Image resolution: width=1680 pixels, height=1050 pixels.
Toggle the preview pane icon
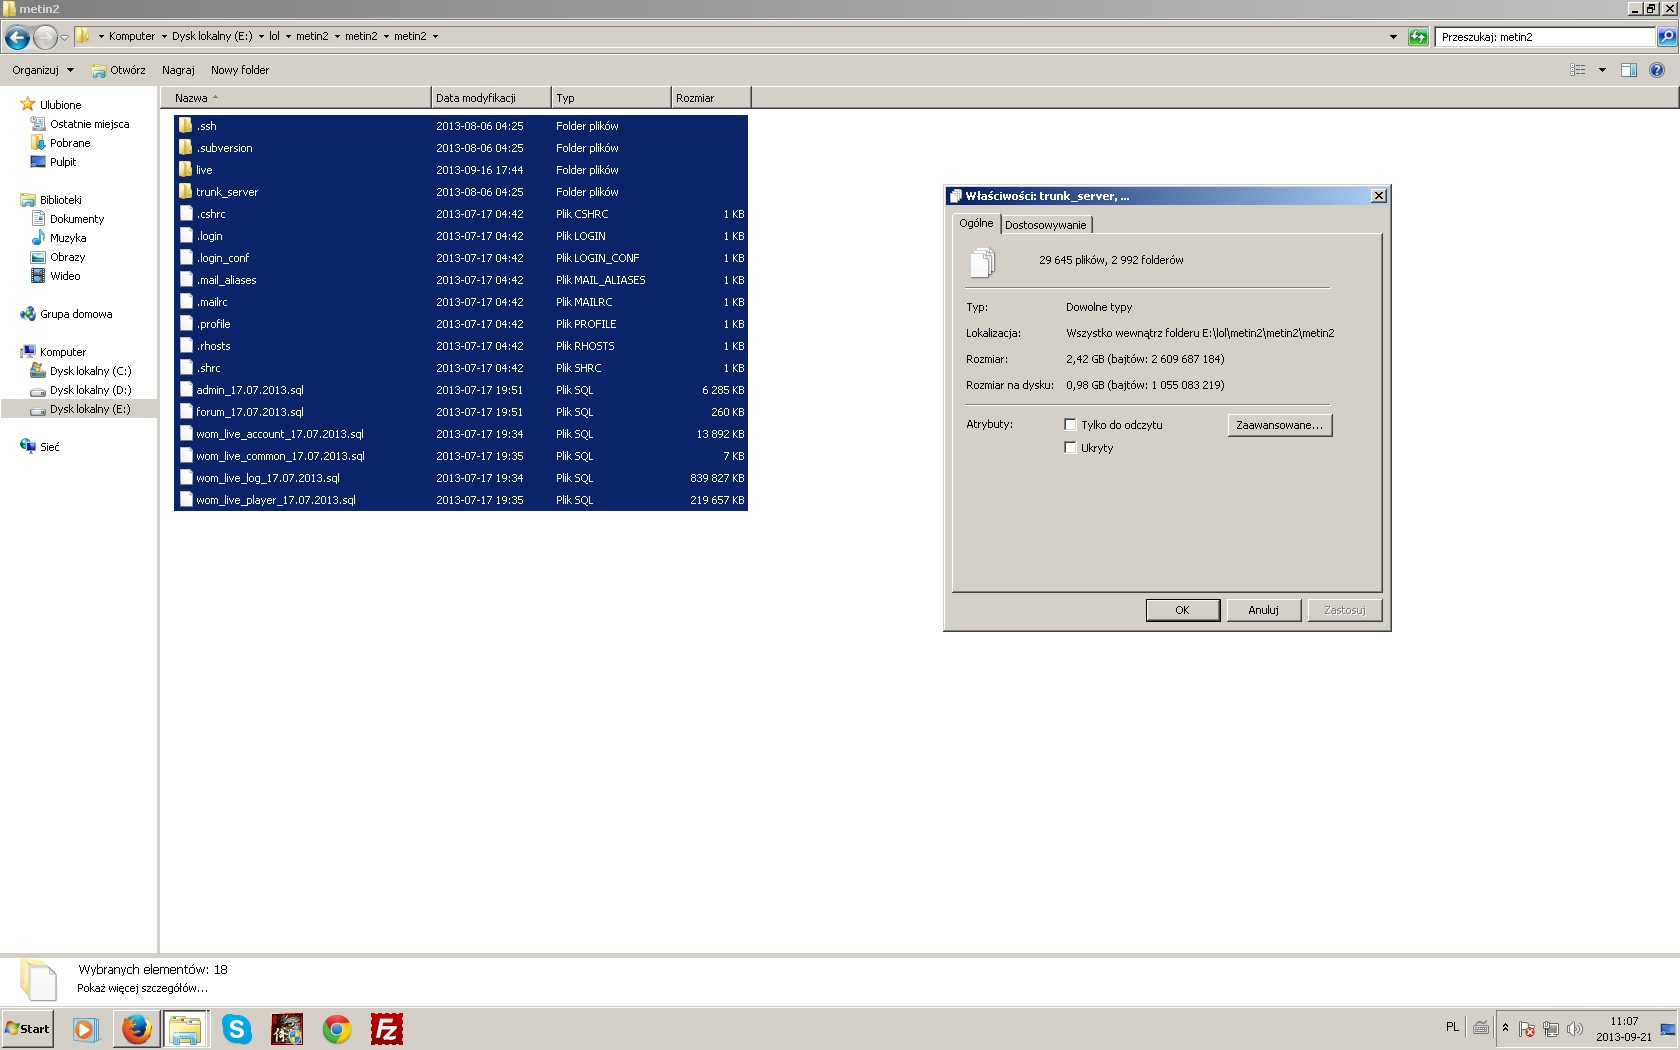[1628, 70]
